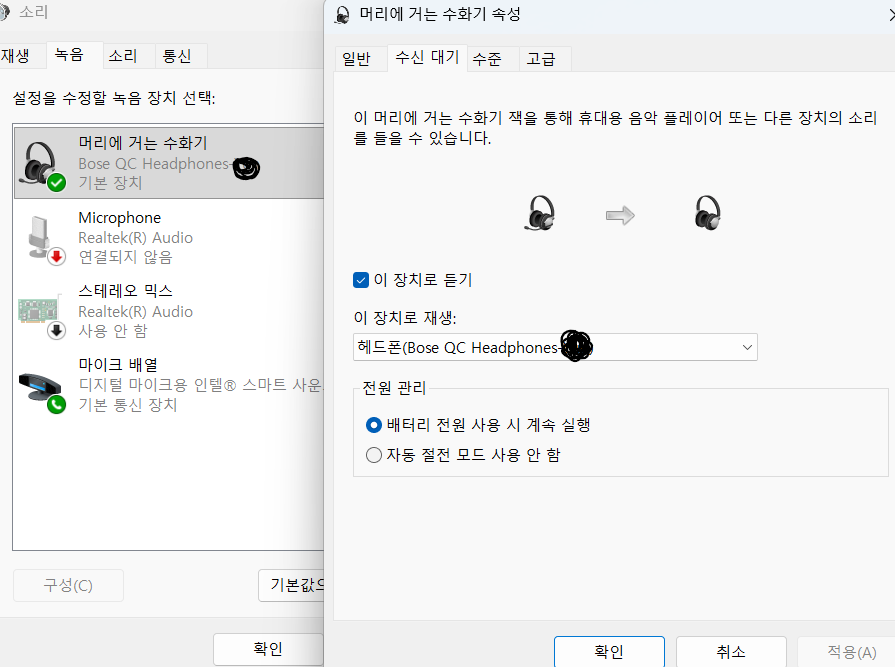895x667 pixels.
Task: Open the 이 장치로 재생 dropdown list
Action: [555, 347]
